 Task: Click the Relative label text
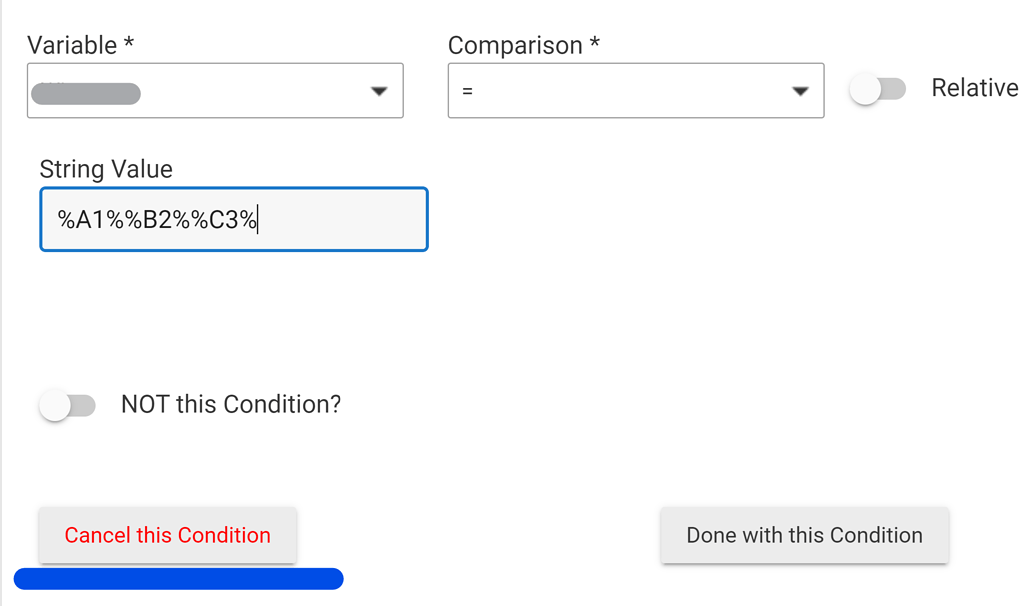[974, 88]
